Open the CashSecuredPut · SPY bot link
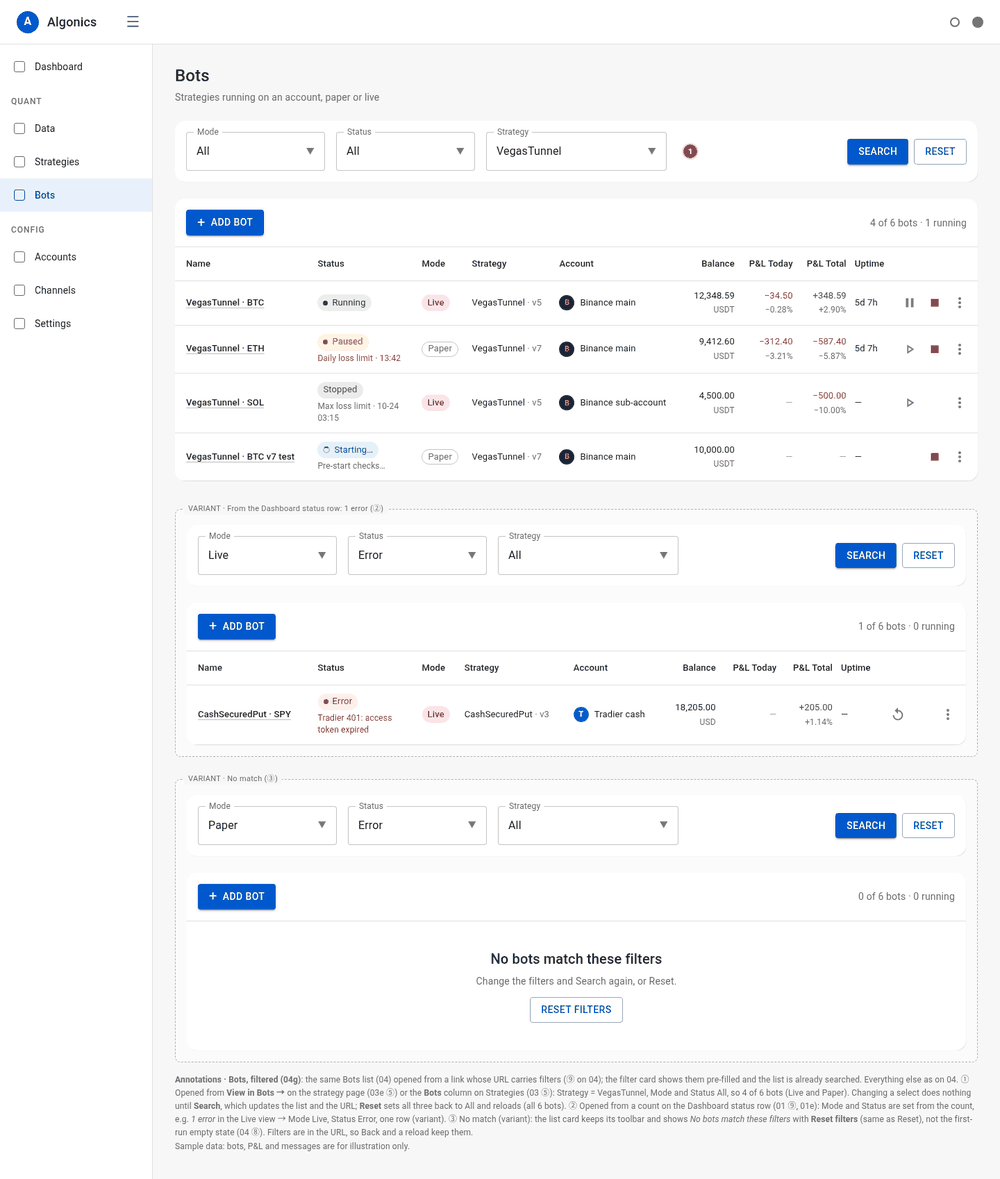The width and height of the screenshot is (1000, 1179). pyautogui.click(x=244, y=714)
